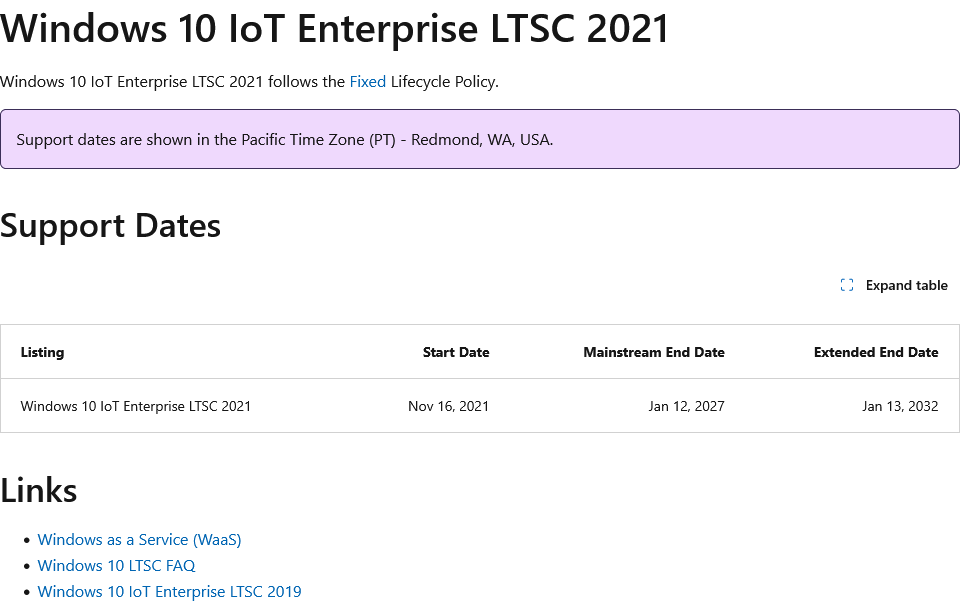
Task: Open the Windows as a Service (WaaS) link
Action: coord(139,539)
